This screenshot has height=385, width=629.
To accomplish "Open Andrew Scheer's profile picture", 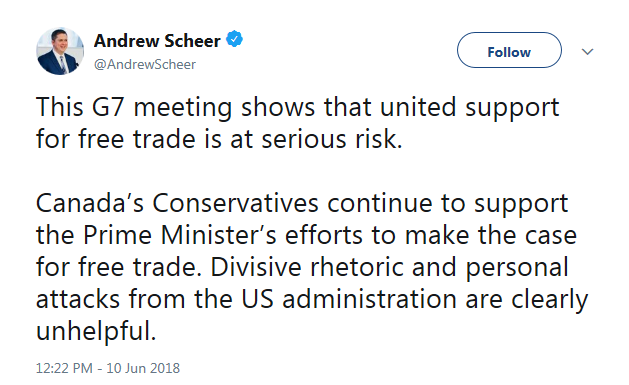I will point(60,51).
